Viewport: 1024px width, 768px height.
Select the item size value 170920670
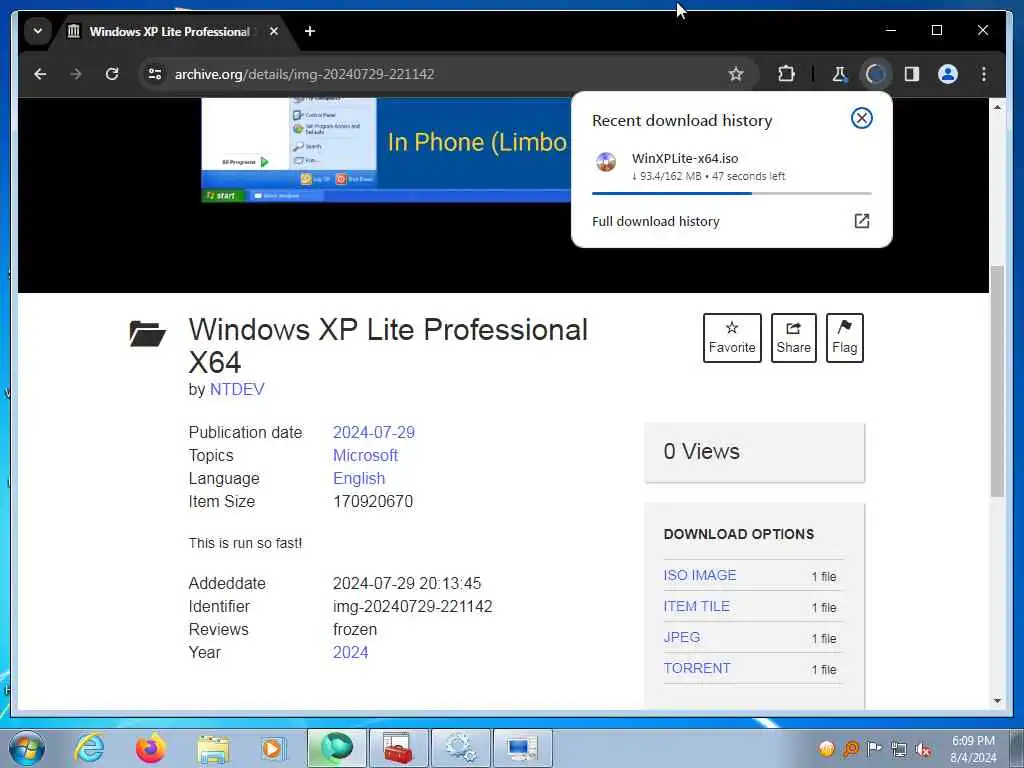373,502
